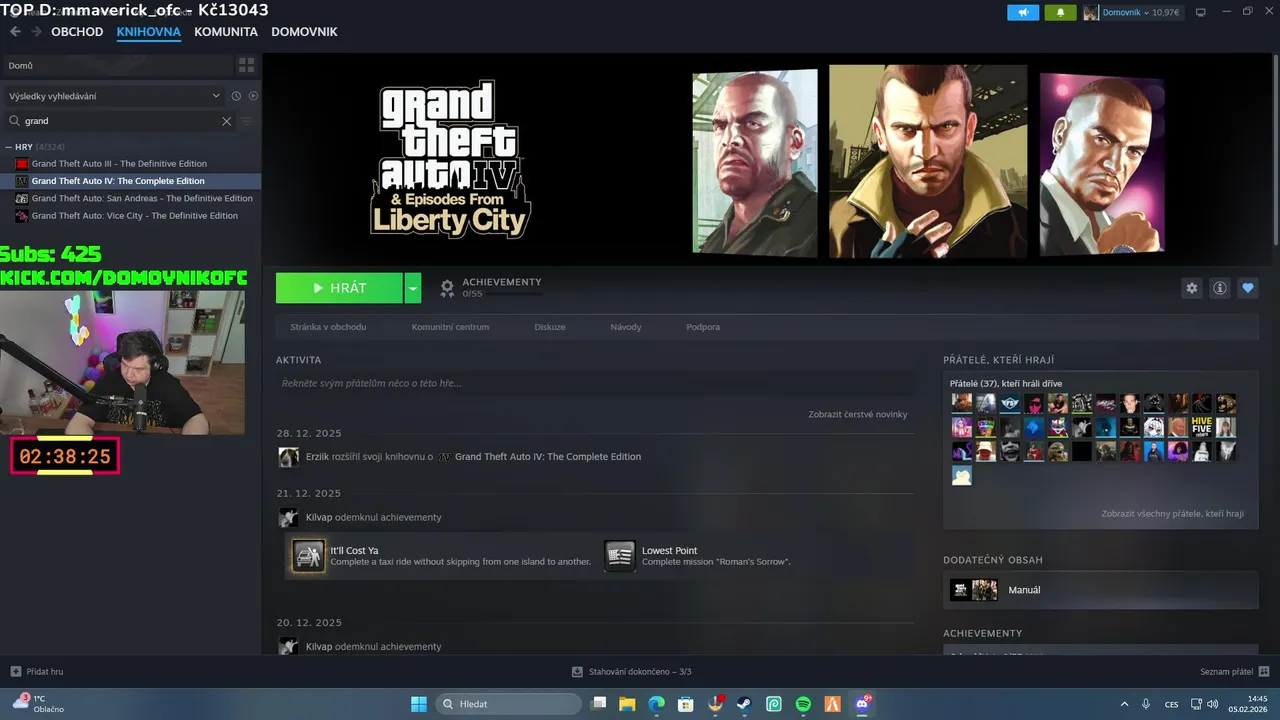Open the DOMOVNIK profile tab

click(304, 32)
